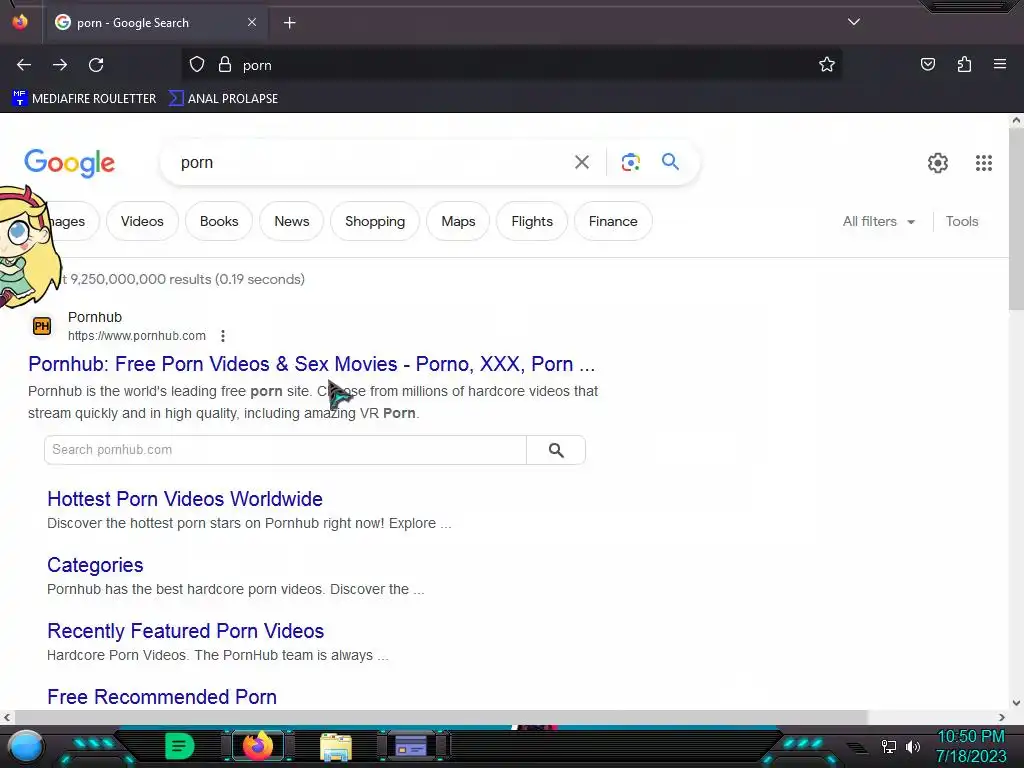This screenshot has height=768, width=1024.
Task: Click the scroll right arrow
Action: pyautogui.click(x=1002, y=717)
